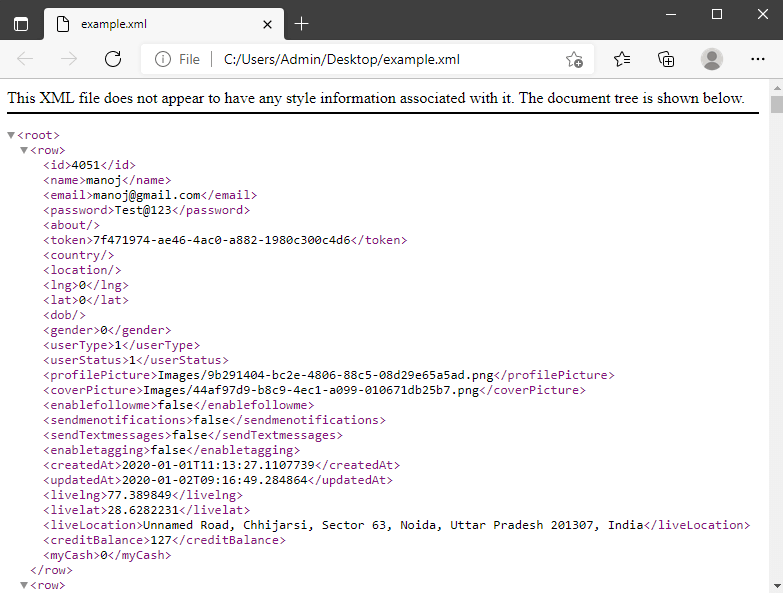Click the id value 4051

click(86, 165)
